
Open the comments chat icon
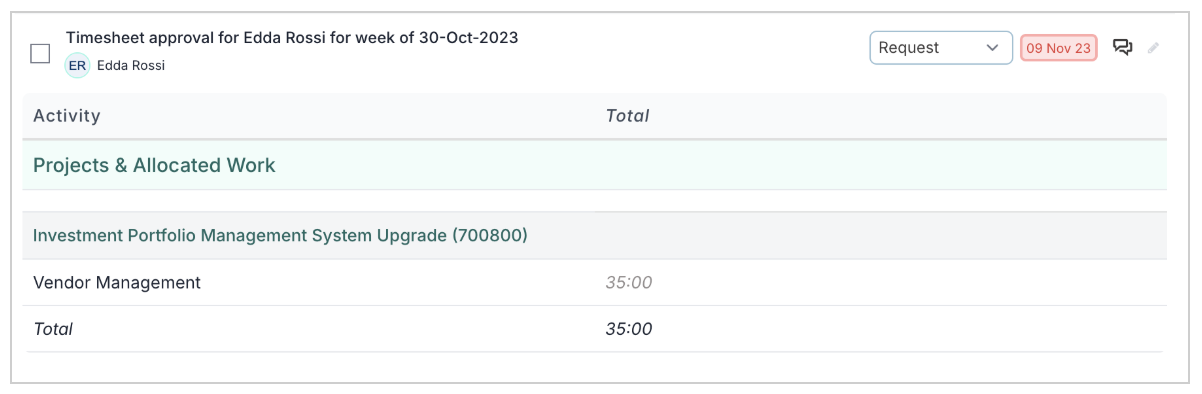[1122, 47]
